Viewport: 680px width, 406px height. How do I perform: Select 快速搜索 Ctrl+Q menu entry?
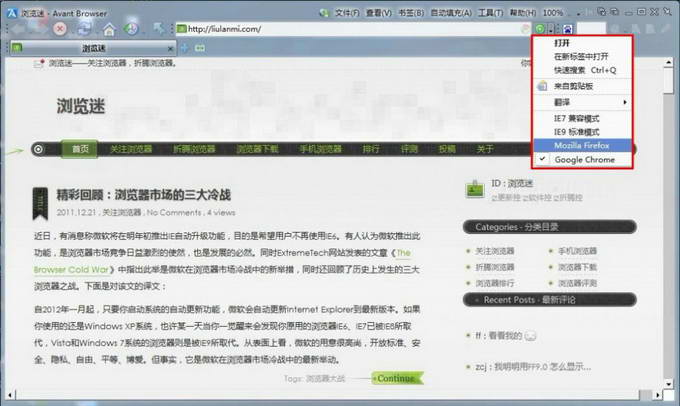tap(582, 70)
